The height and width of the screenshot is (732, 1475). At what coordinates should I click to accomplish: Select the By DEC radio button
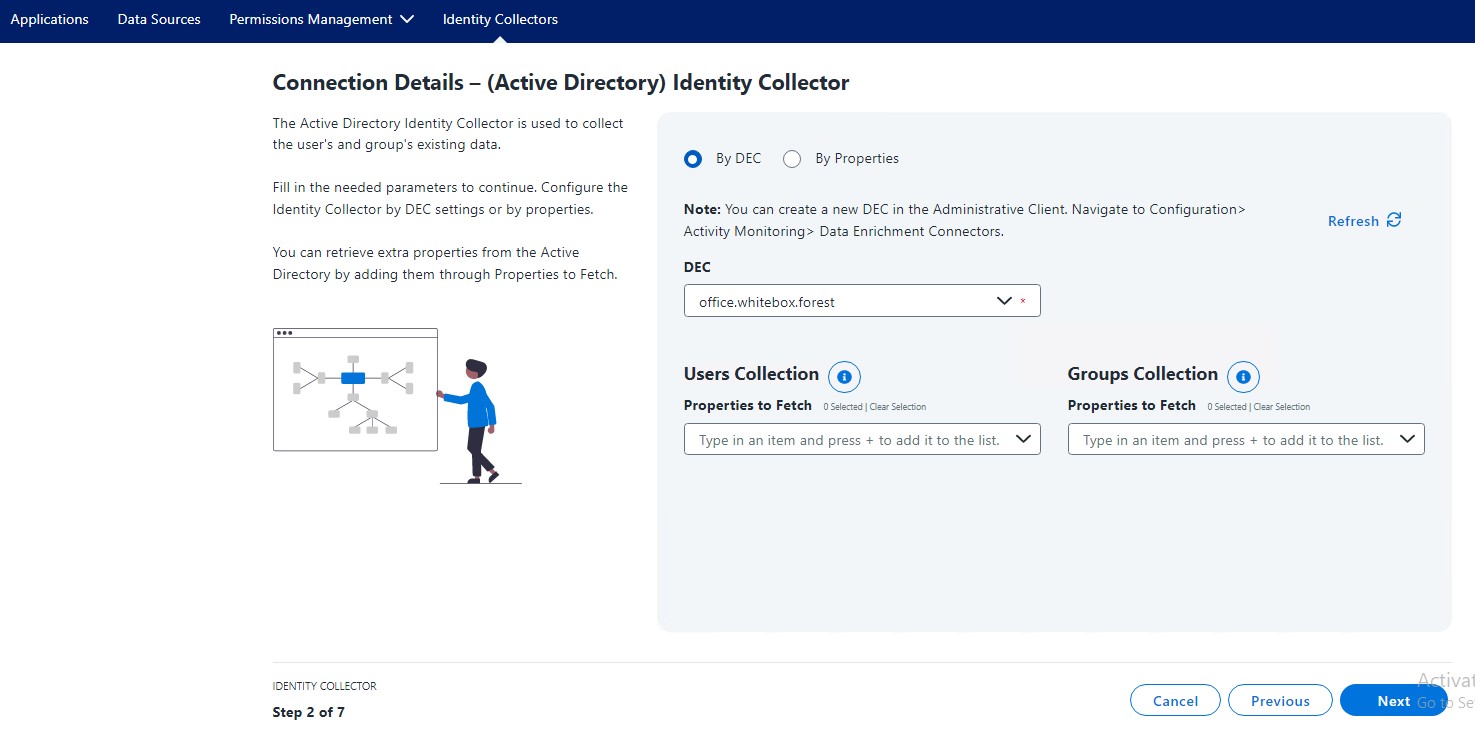tap(692, 159)
